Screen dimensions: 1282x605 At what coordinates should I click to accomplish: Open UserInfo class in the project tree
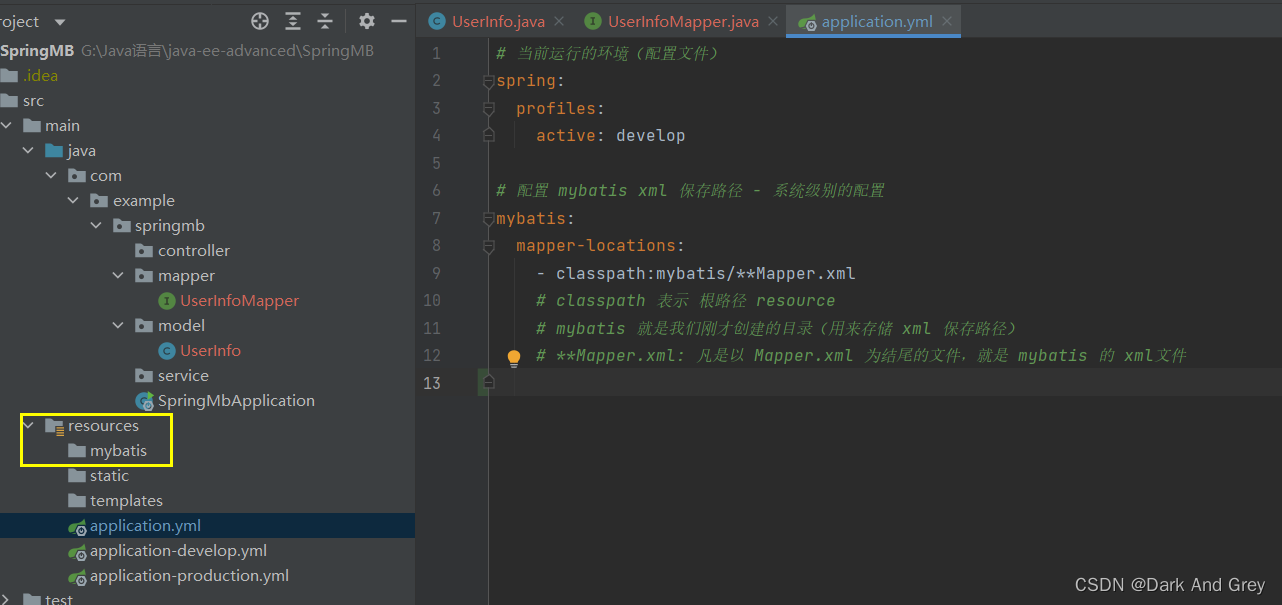click(210, 350)
